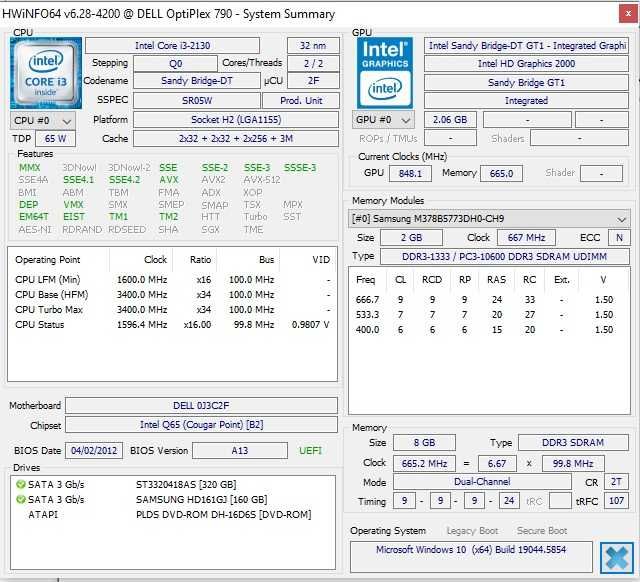Viewport: 640px width, 582px height.
Task: Expand the Samsung M378B5773DH0-CH9 memory module dropdown
Action: pos(489,219)
